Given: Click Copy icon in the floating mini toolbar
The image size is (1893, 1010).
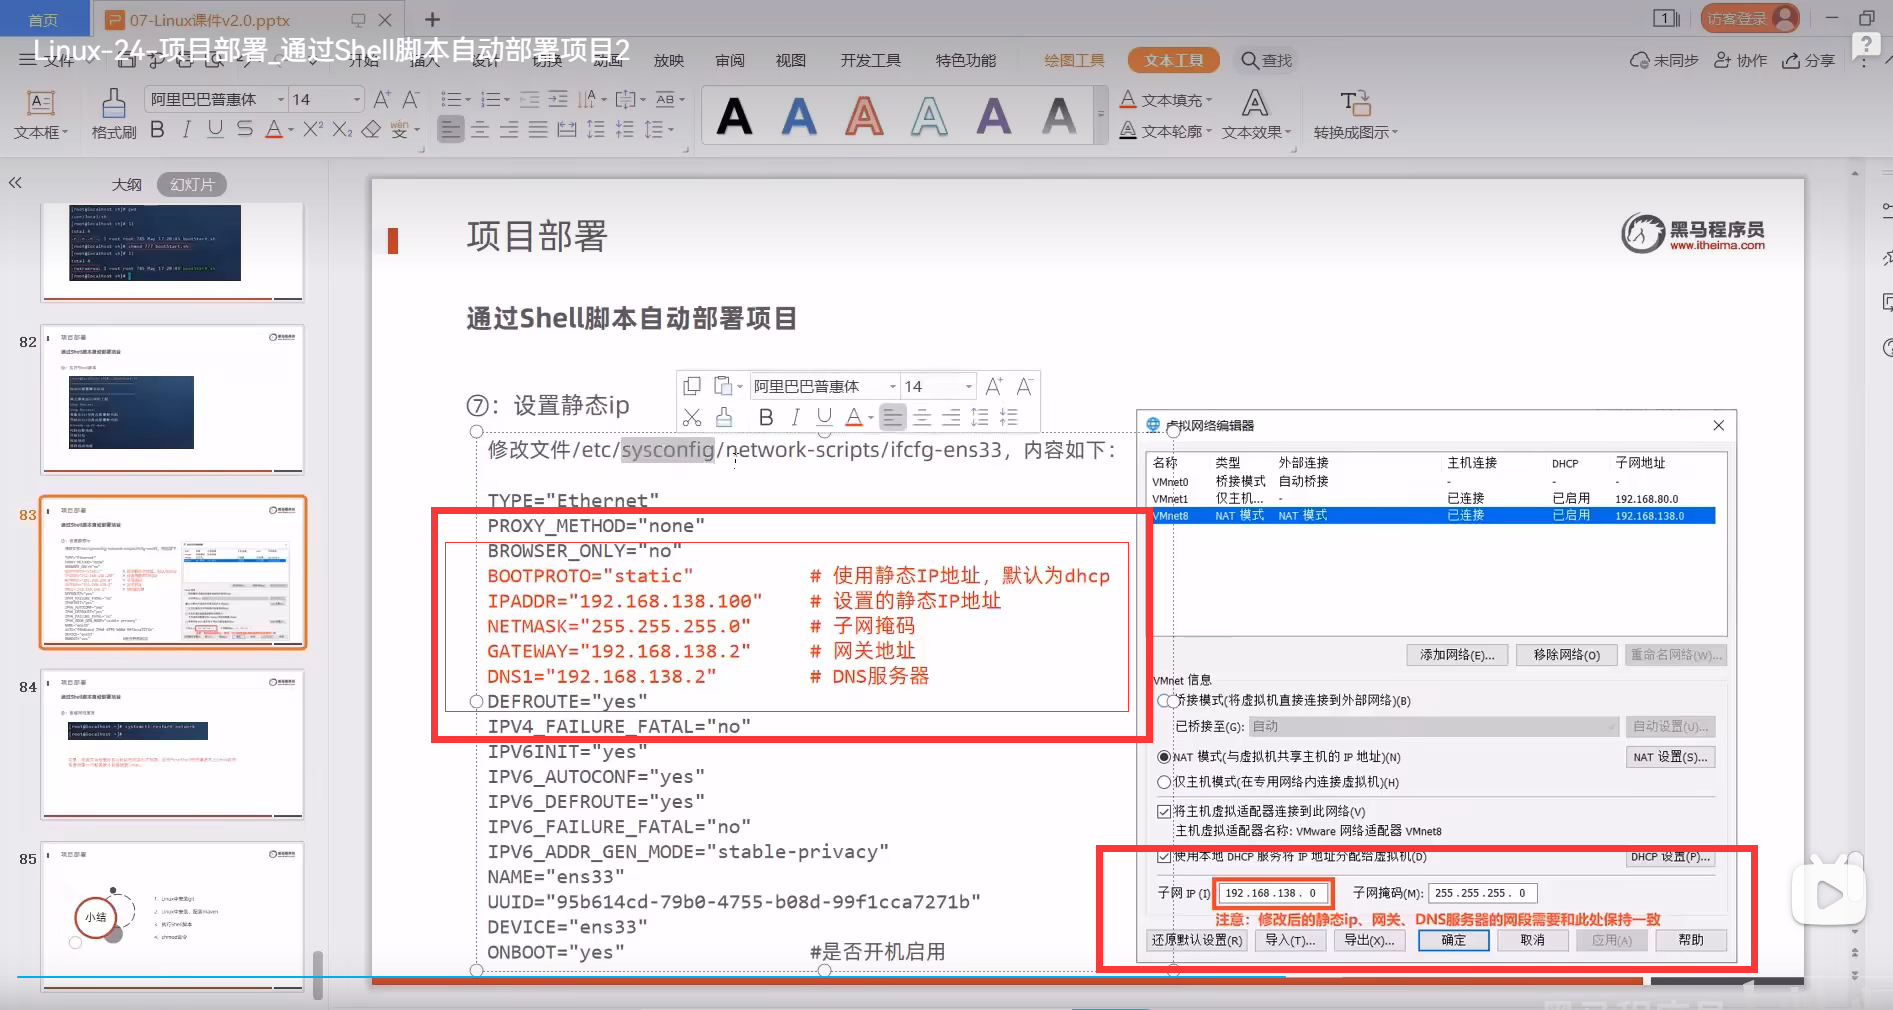Looking at the screenshot, I should (692, 386).
